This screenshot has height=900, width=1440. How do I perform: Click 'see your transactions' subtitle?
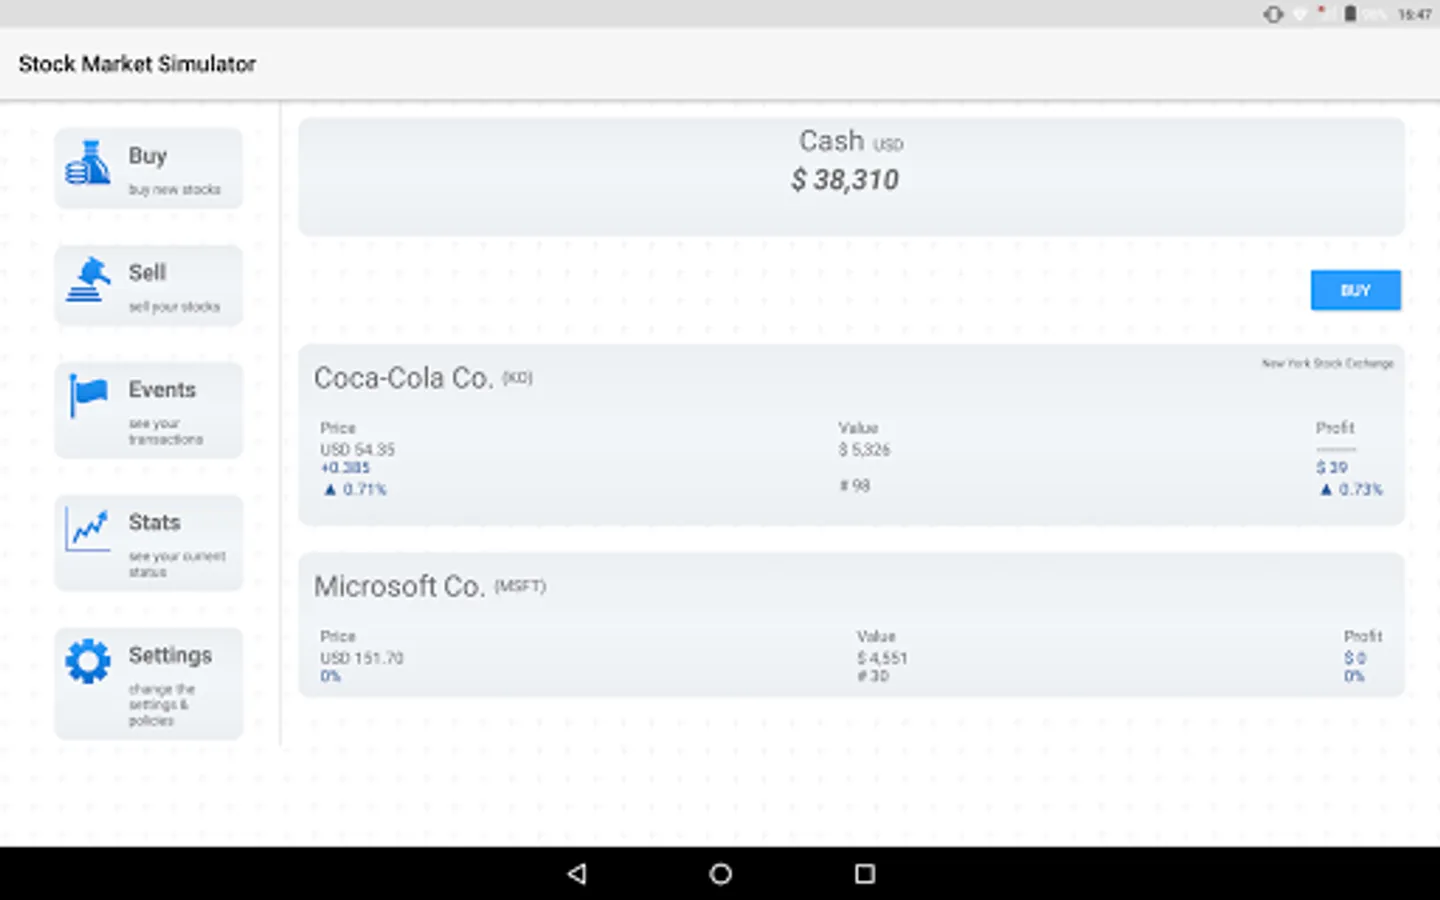pyautogui.click(x=165, y=431)
